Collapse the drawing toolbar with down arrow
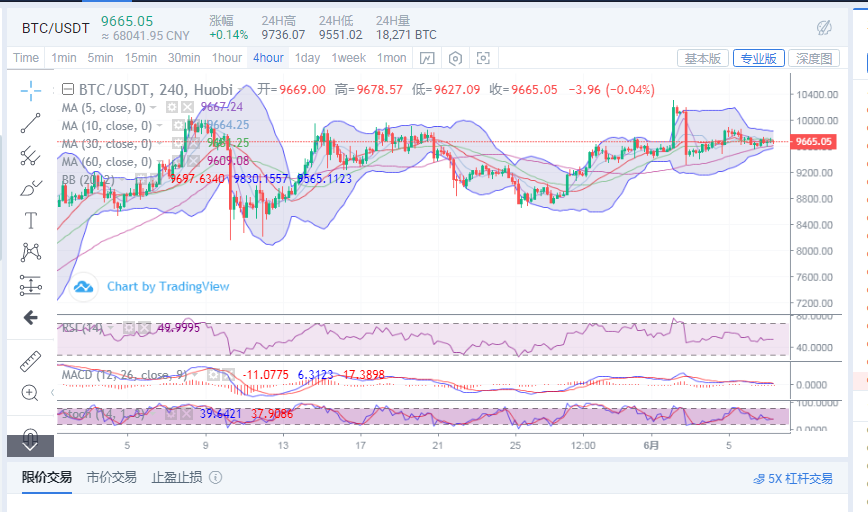Screen dimensions: 868x512 tap(30, 441)
